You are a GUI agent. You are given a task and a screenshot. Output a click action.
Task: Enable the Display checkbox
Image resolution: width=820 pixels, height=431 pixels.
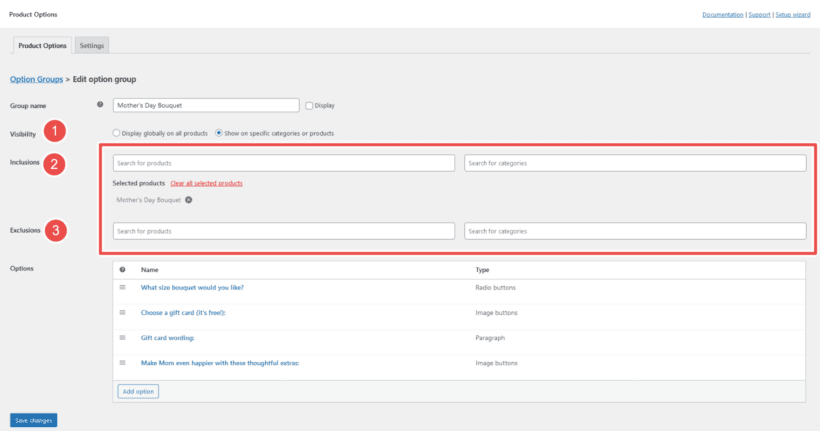point(309,105)
